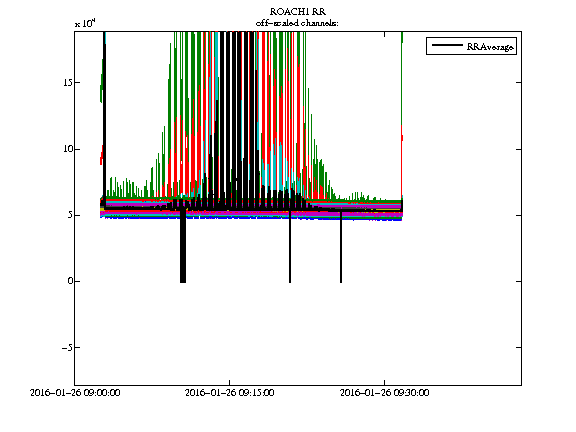Select the 2016-01-26 09:00:00 time label
Viewport: 576px width, 432px height.
pos(75,393)
